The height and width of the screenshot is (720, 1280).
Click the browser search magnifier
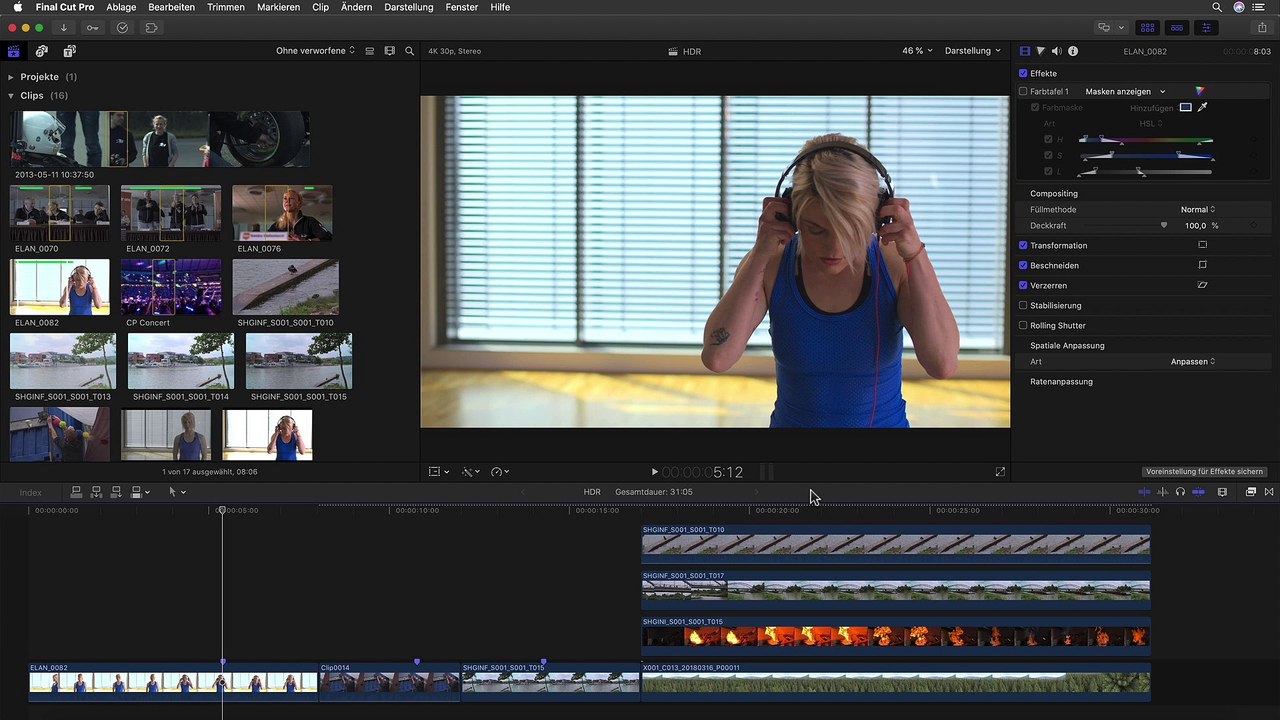[410, 51]
